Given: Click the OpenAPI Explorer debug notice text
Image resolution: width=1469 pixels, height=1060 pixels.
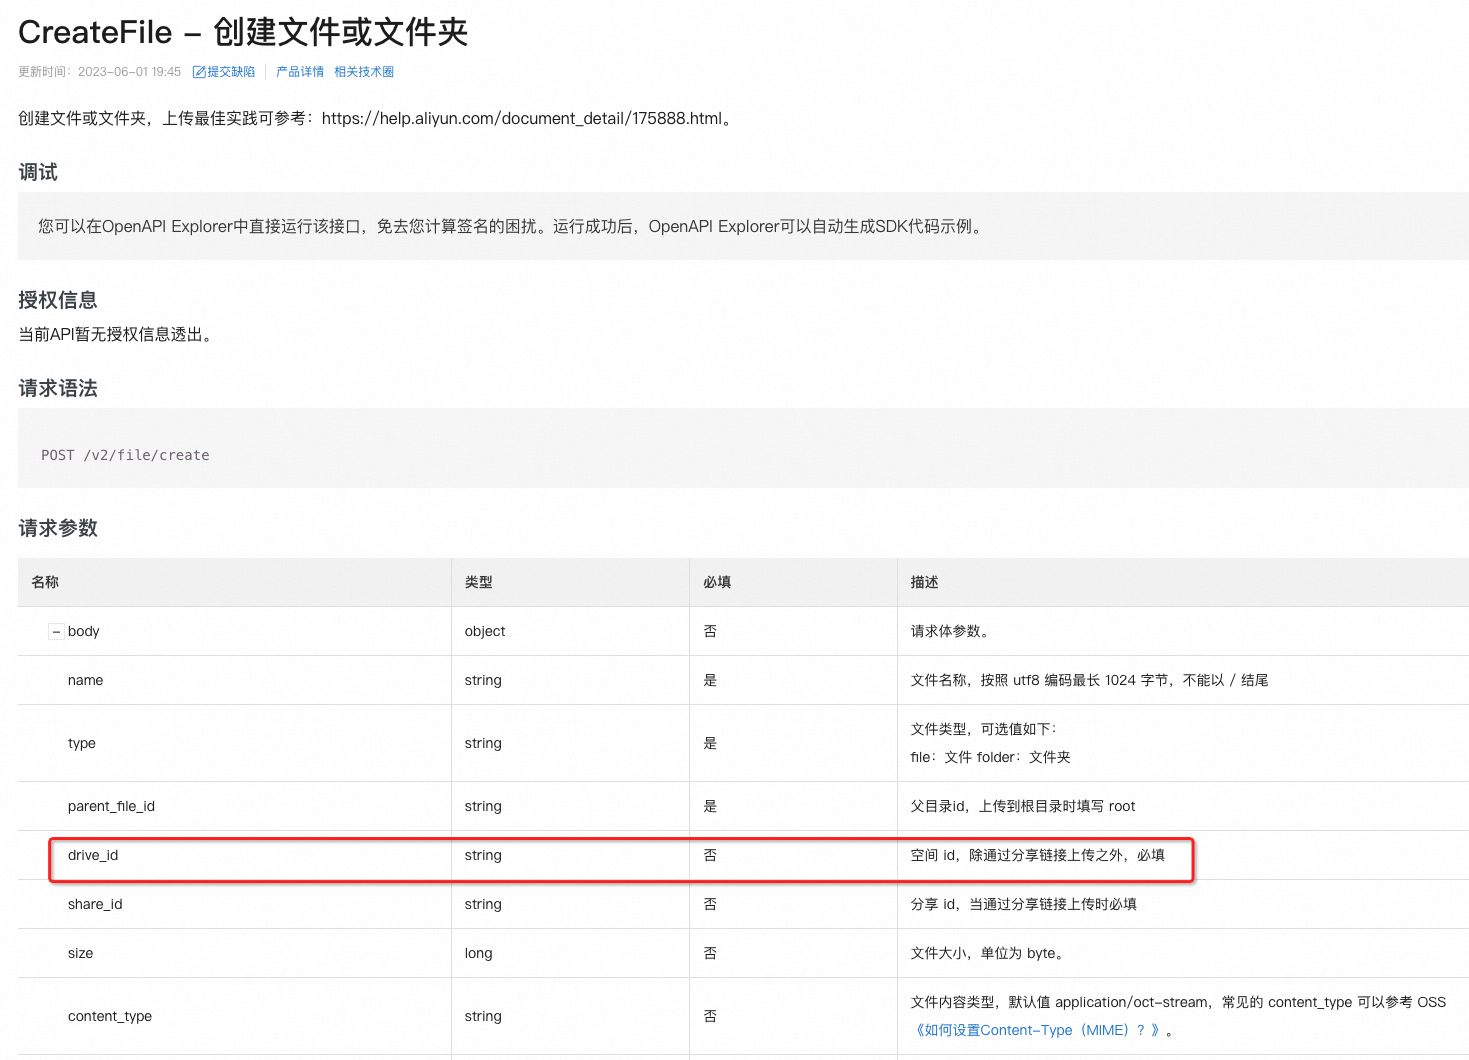Looking at the screenshot, I should pos(513,226).
